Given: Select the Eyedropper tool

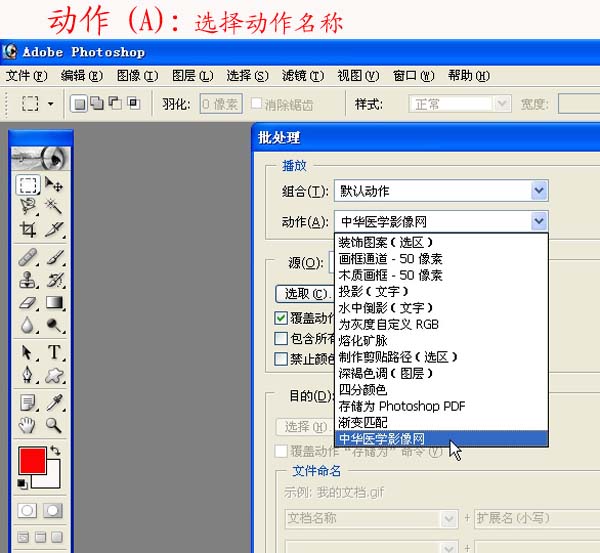Looking at the screenshot, I should tap(54, 403).
